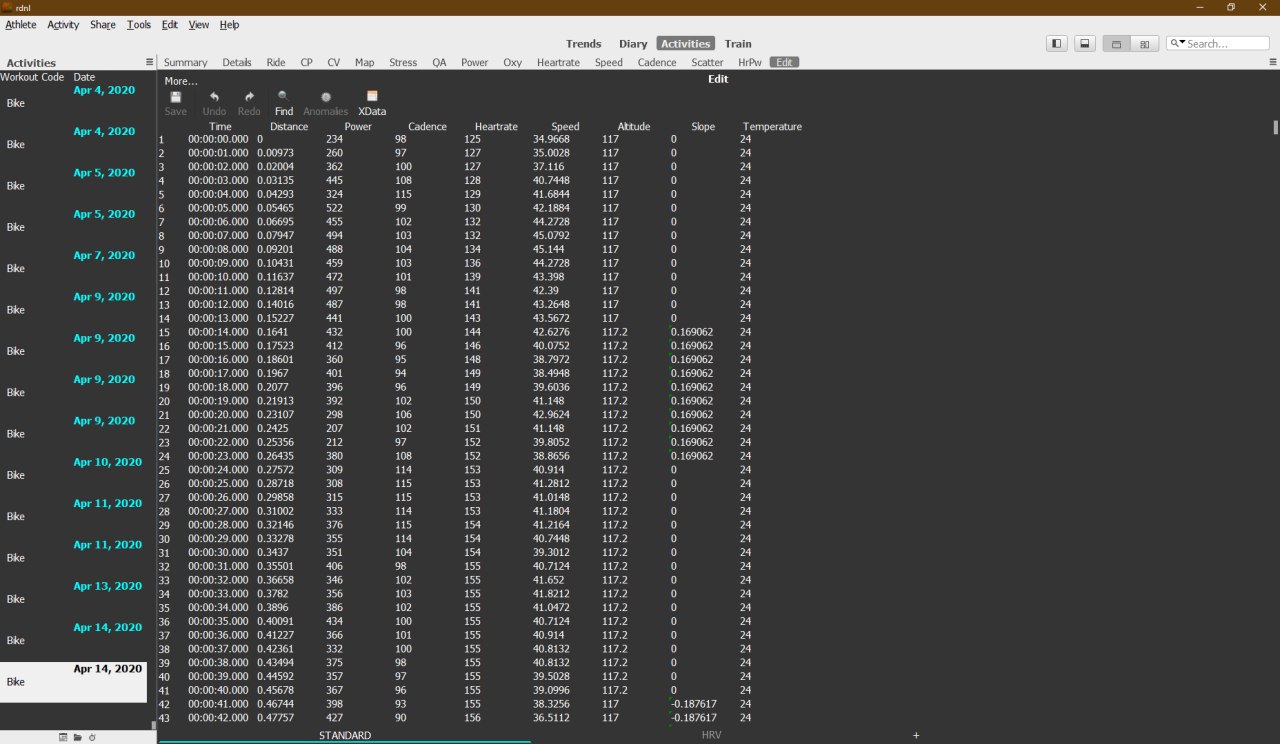Open the Activities sidebar hamburger menu
This screenshot has width=1280, height=744.
(x=150, y=62)
